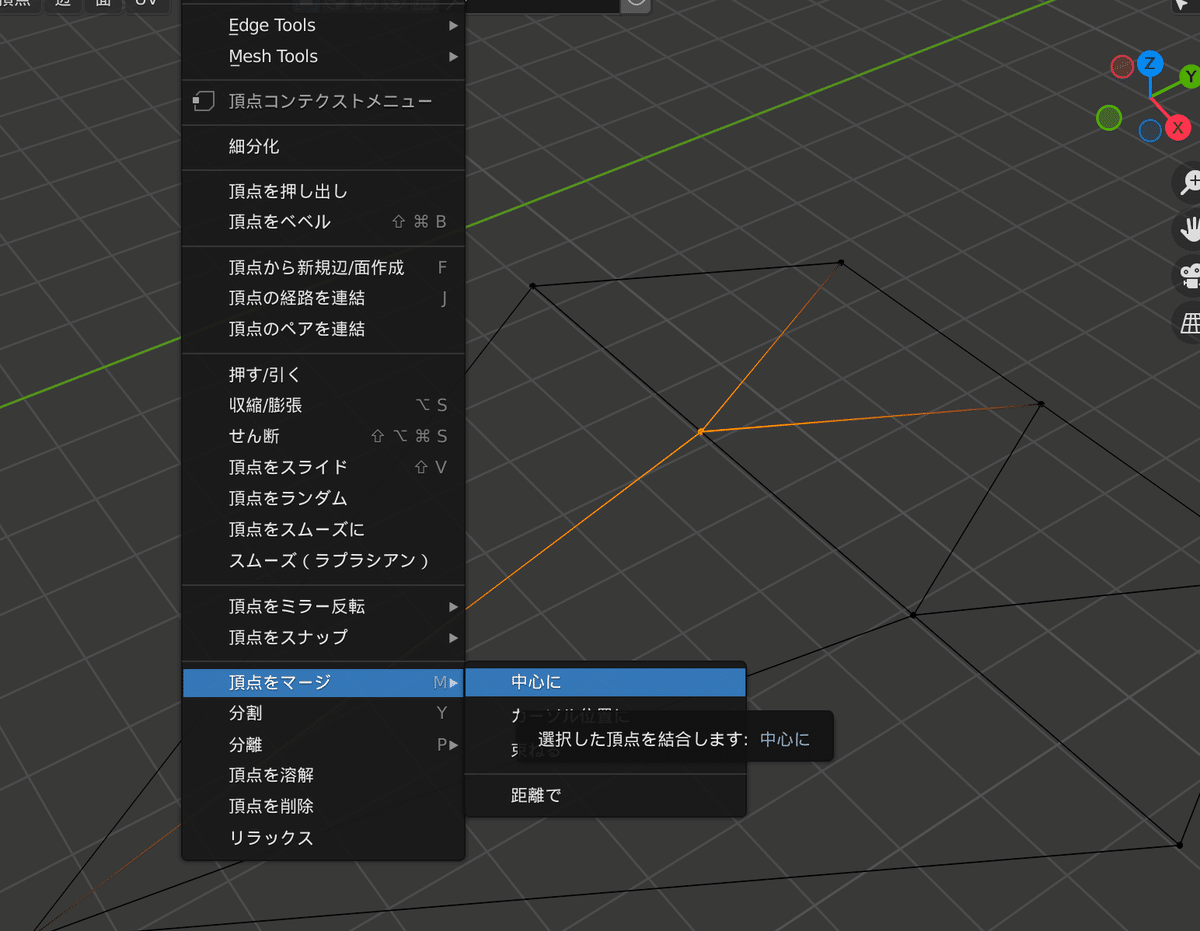1200x931 pixels.
Task: Choose 頂点をランダム entry
Action: 323,498
